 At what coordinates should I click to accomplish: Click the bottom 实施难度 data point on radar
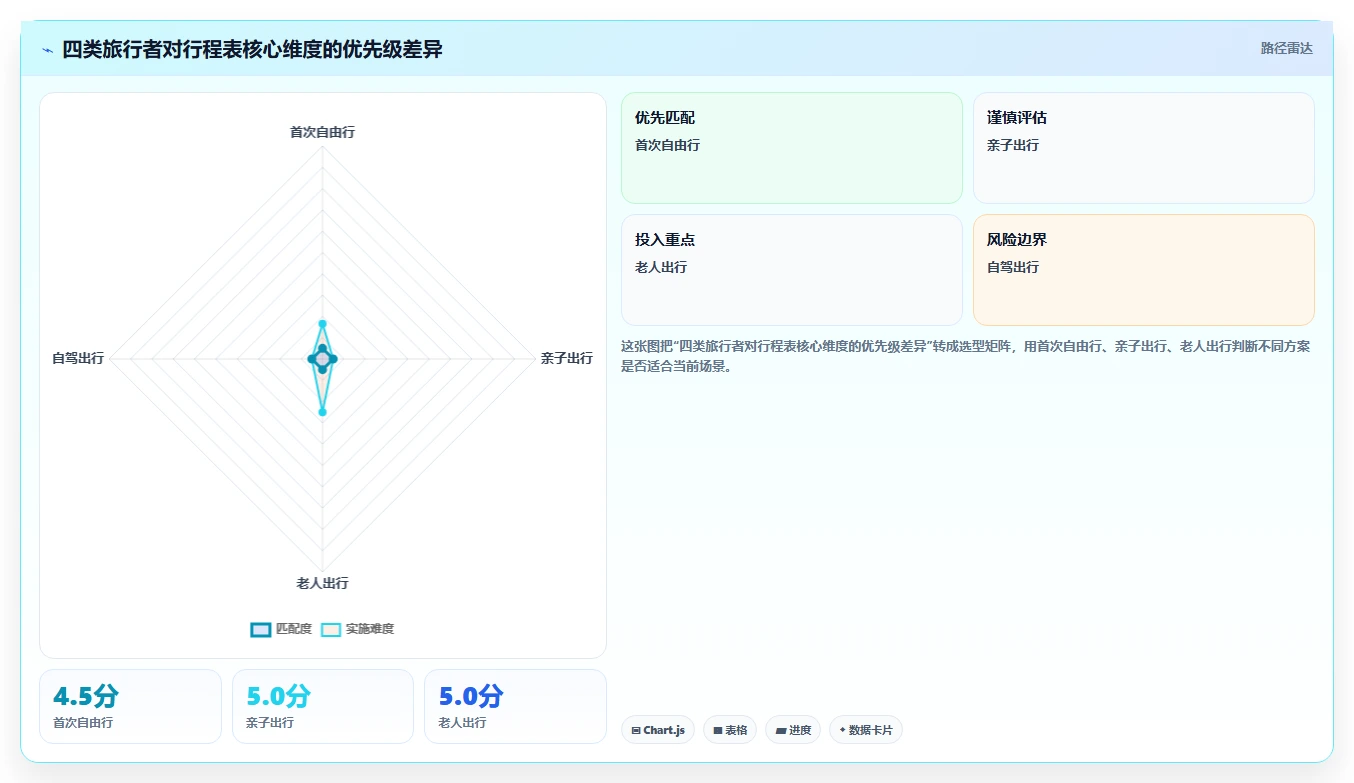pyautogui.click(x=322, y=412)
